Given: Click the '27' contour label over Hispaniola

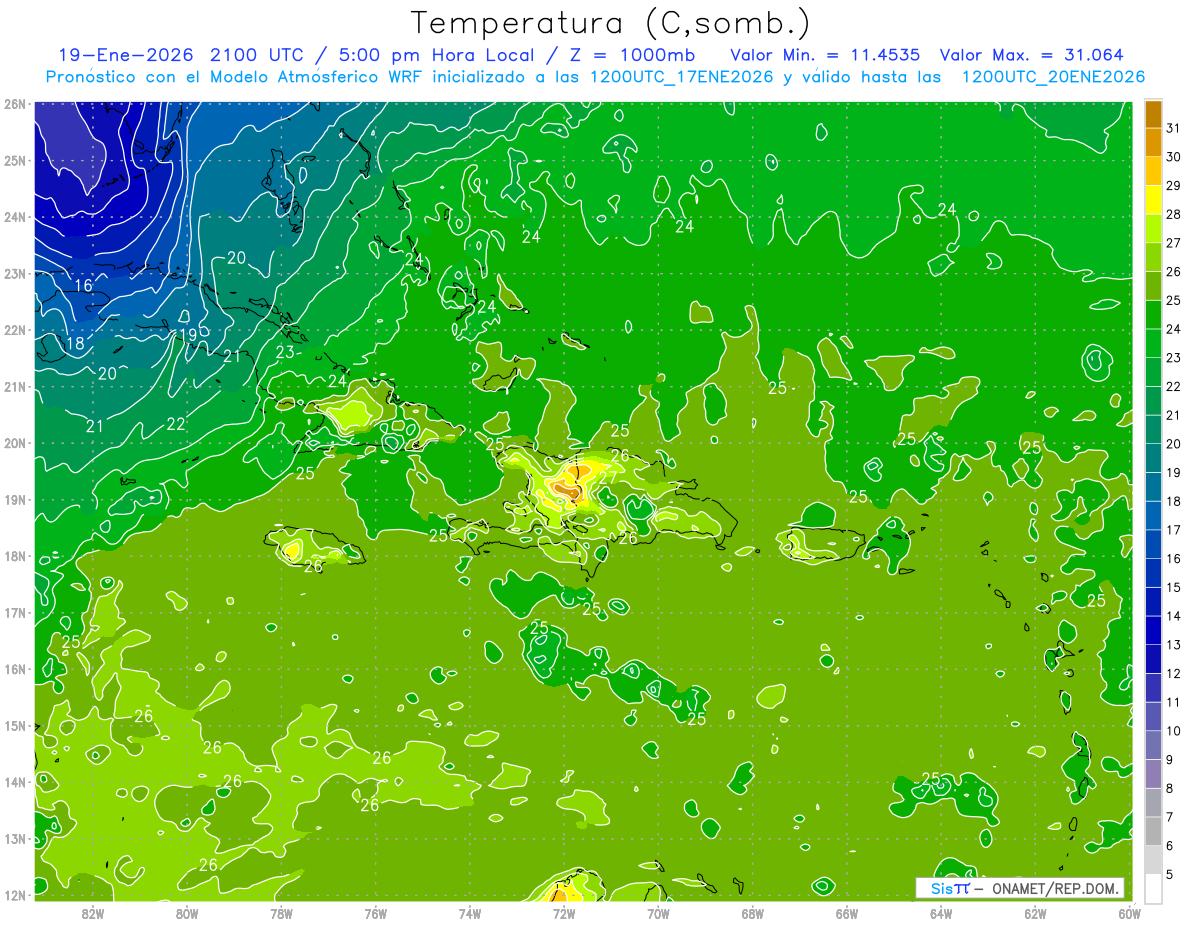Looking at the screenshot, I should click(x=607, y=478).
